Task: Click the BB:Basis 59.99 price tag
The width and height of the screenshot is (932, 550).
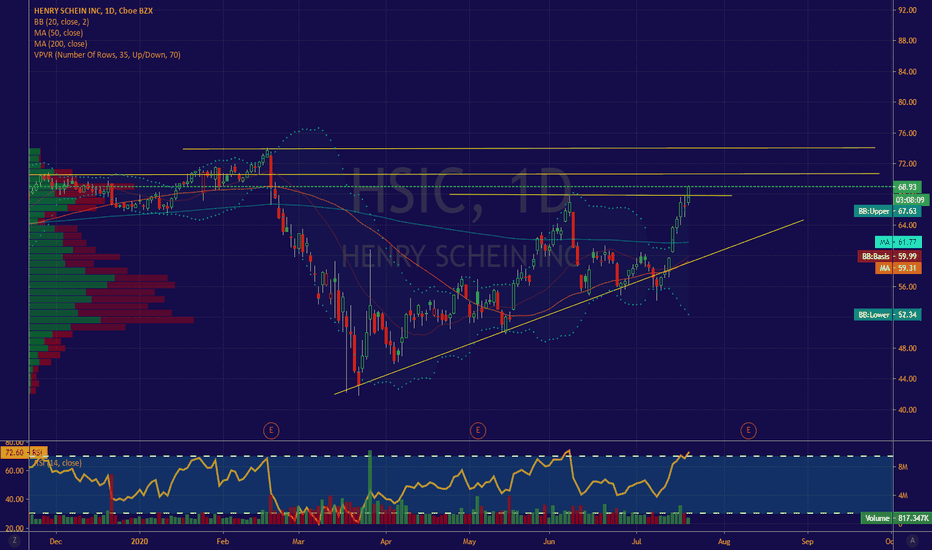Action: (x=889, y=256)
